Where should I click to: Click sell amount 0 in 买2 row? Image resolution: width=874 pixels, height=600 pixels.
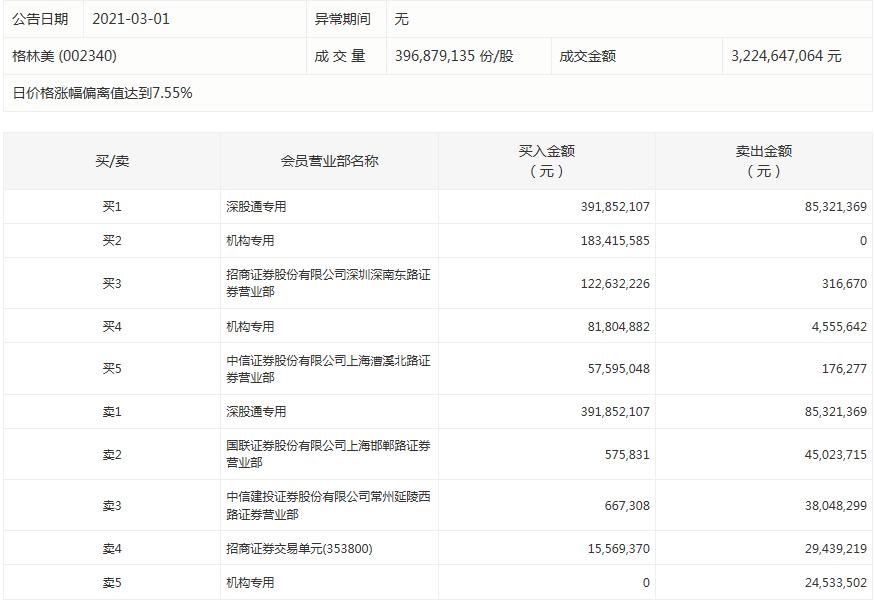pyautogui.click(x=863, y=241)
